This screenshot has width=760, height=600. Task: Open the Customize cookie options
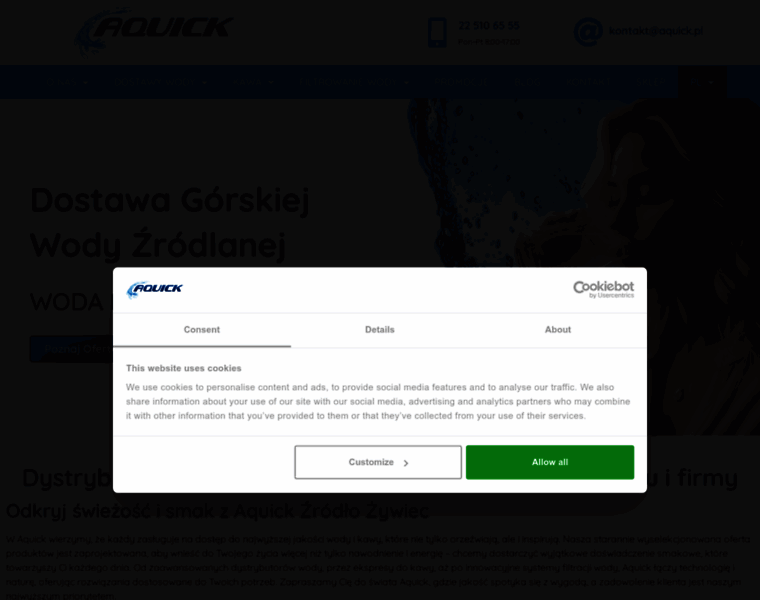[378, 462]
